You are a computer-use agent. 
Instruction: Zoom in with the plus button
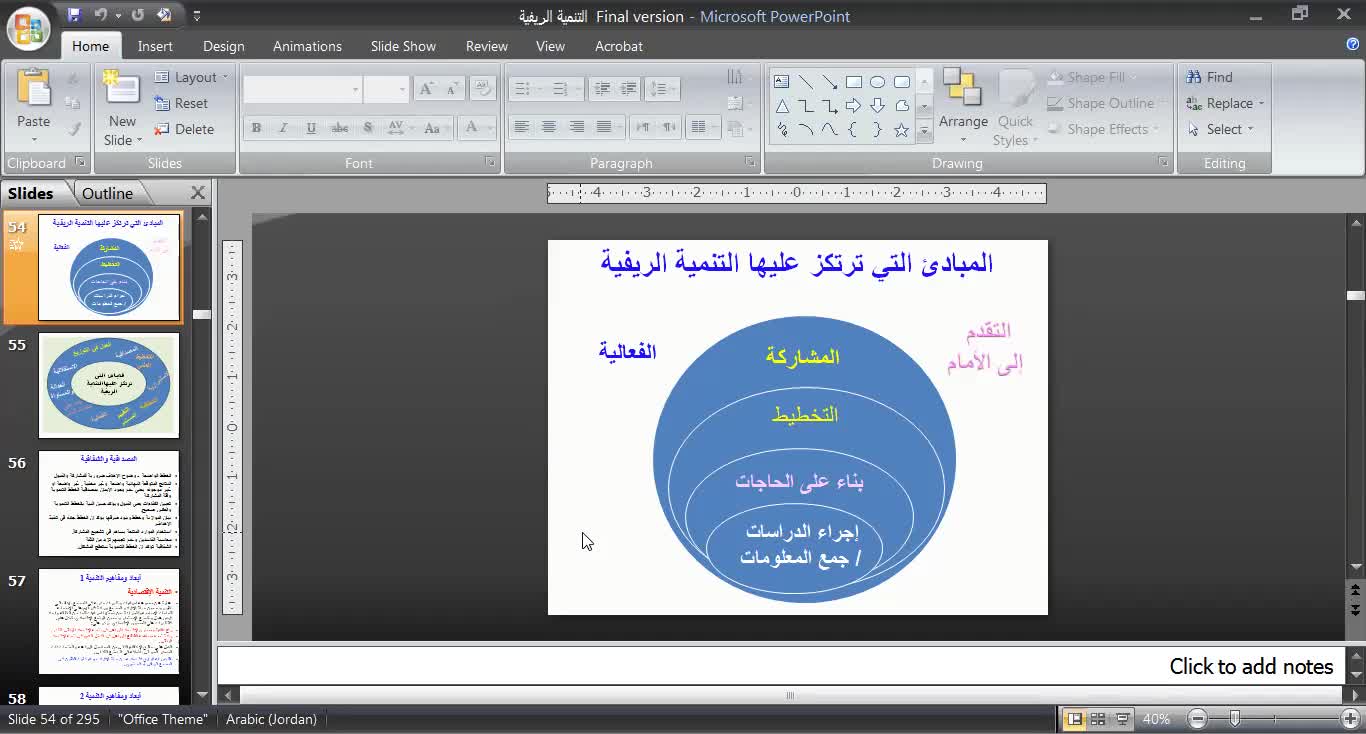click(x=1350, y=719)
